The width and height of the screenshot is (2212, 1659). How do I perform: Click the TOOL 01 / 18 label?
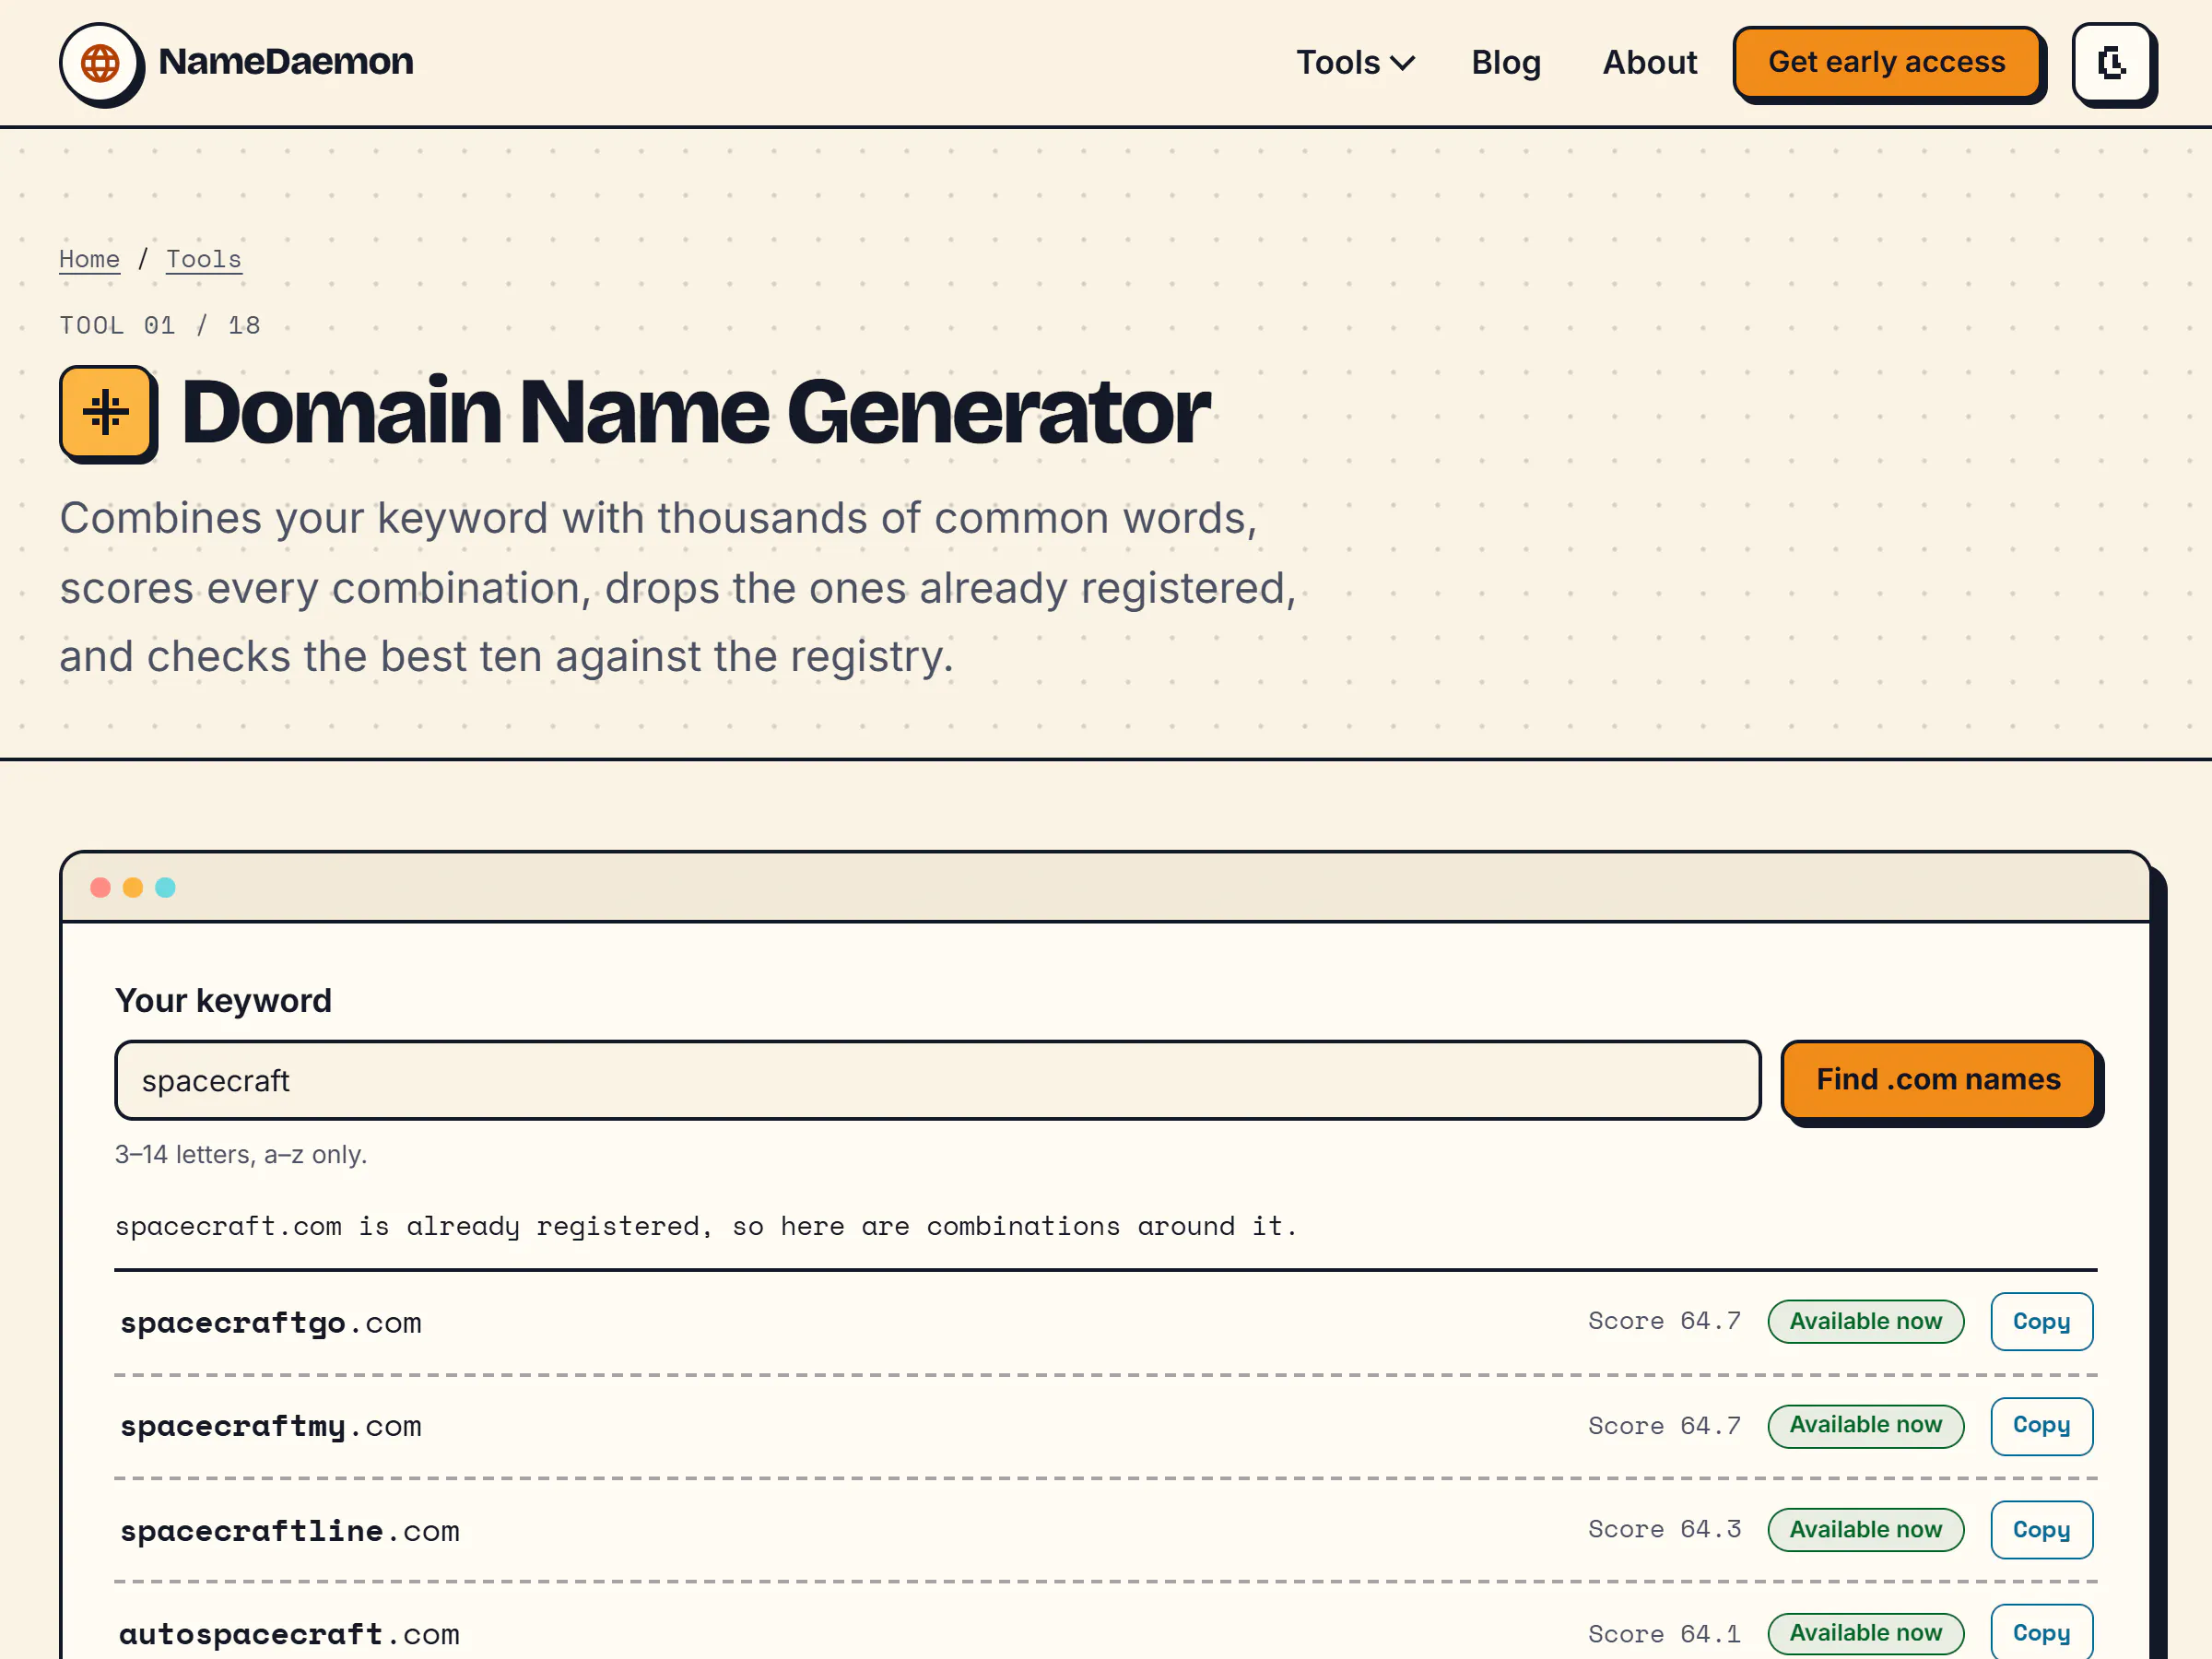point(160,325)
